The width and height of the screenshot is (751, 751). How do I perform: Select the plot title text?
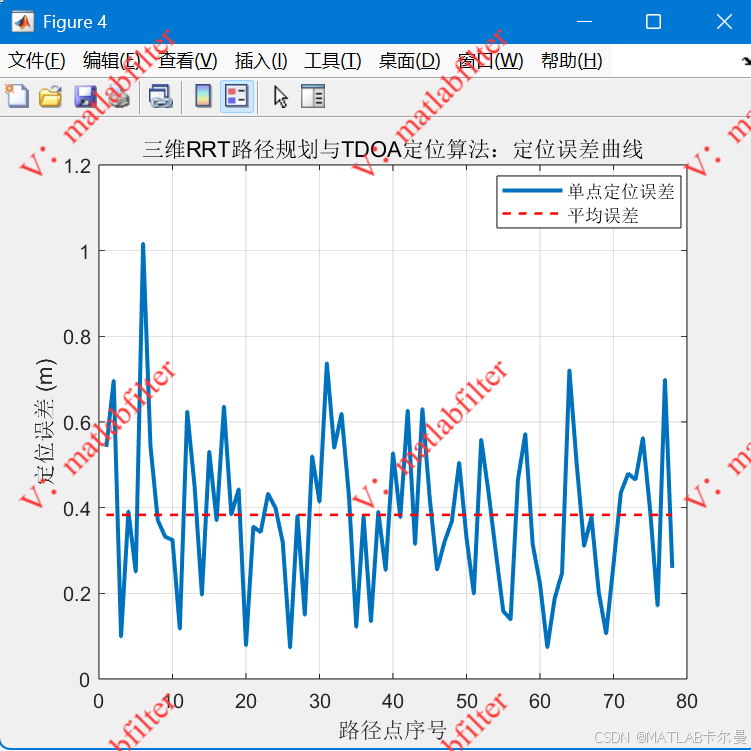pyautogui.click(x=393, y=149)
